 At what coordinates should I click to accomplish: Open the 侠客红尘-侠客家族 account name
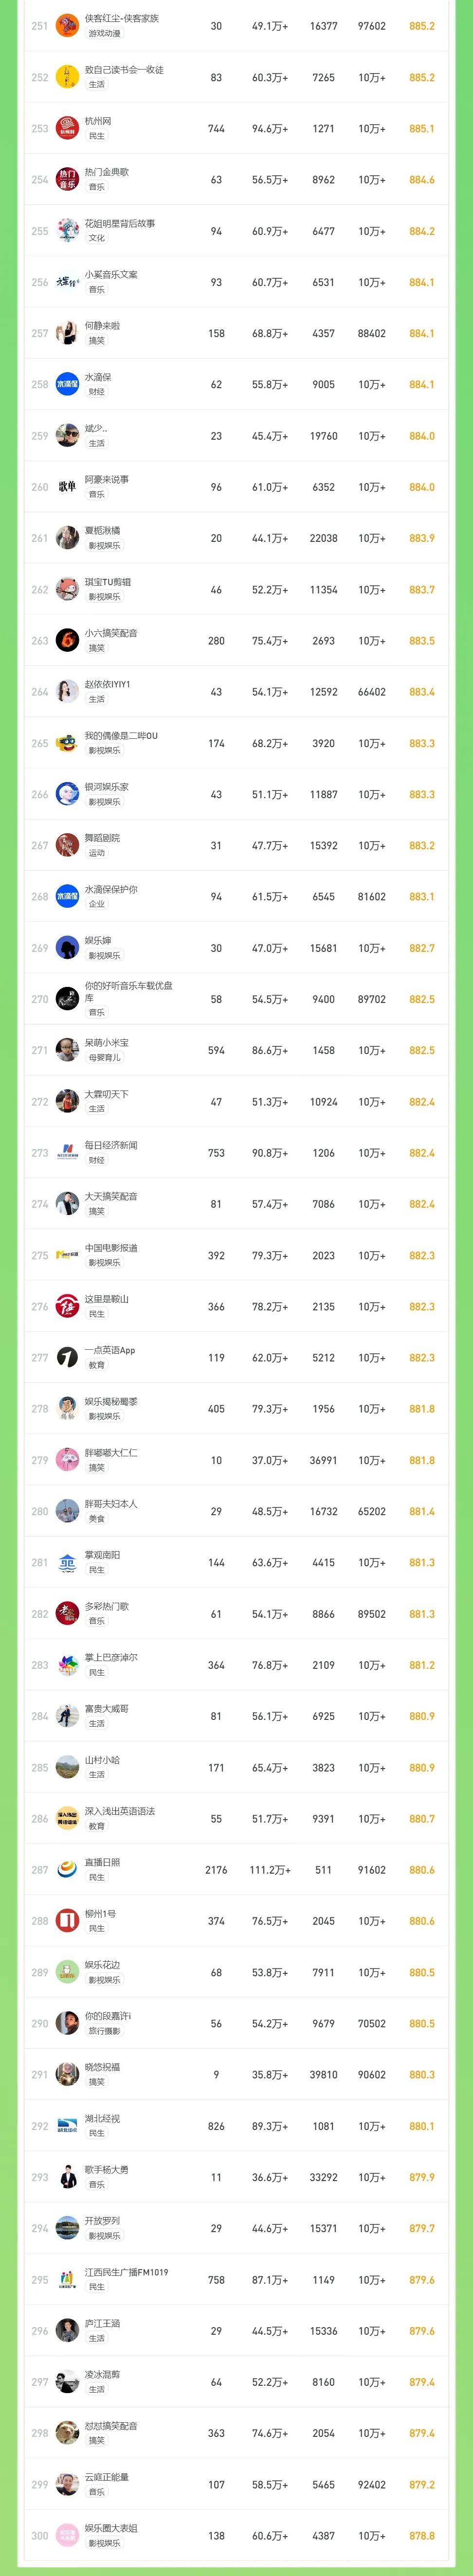click(121, 19)
